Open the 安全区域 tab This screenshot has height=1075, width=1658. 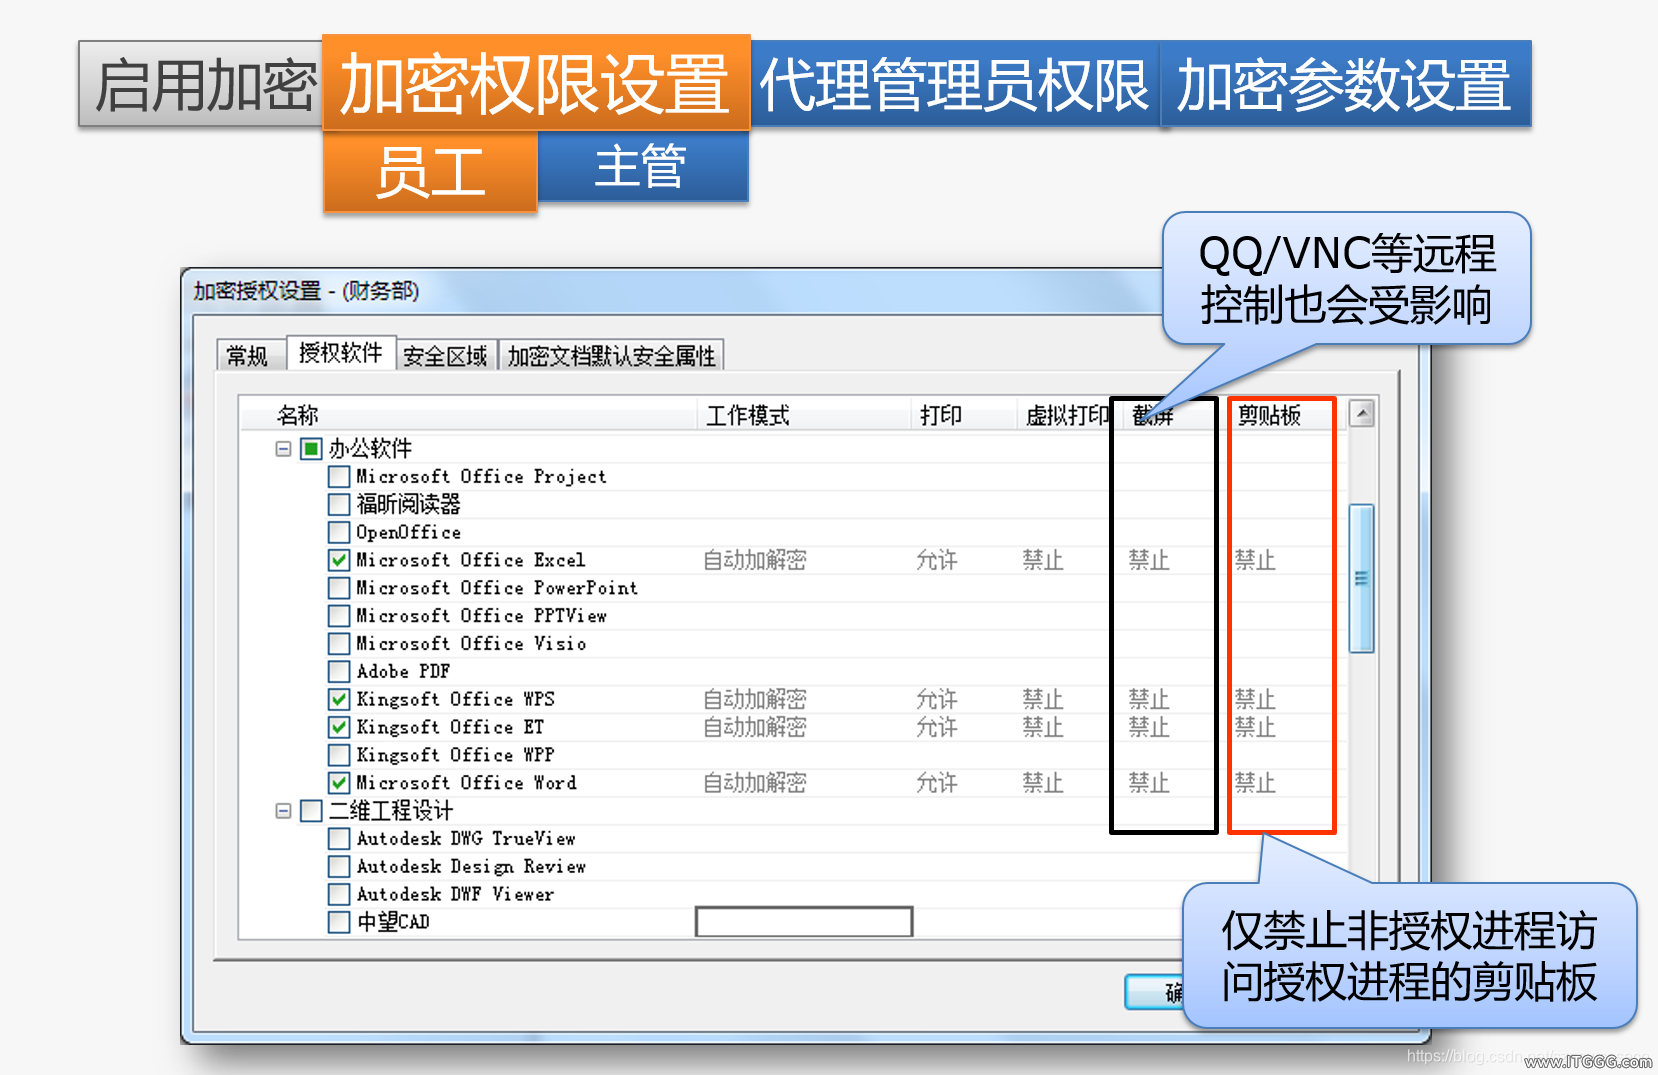(x=445, y=356)
